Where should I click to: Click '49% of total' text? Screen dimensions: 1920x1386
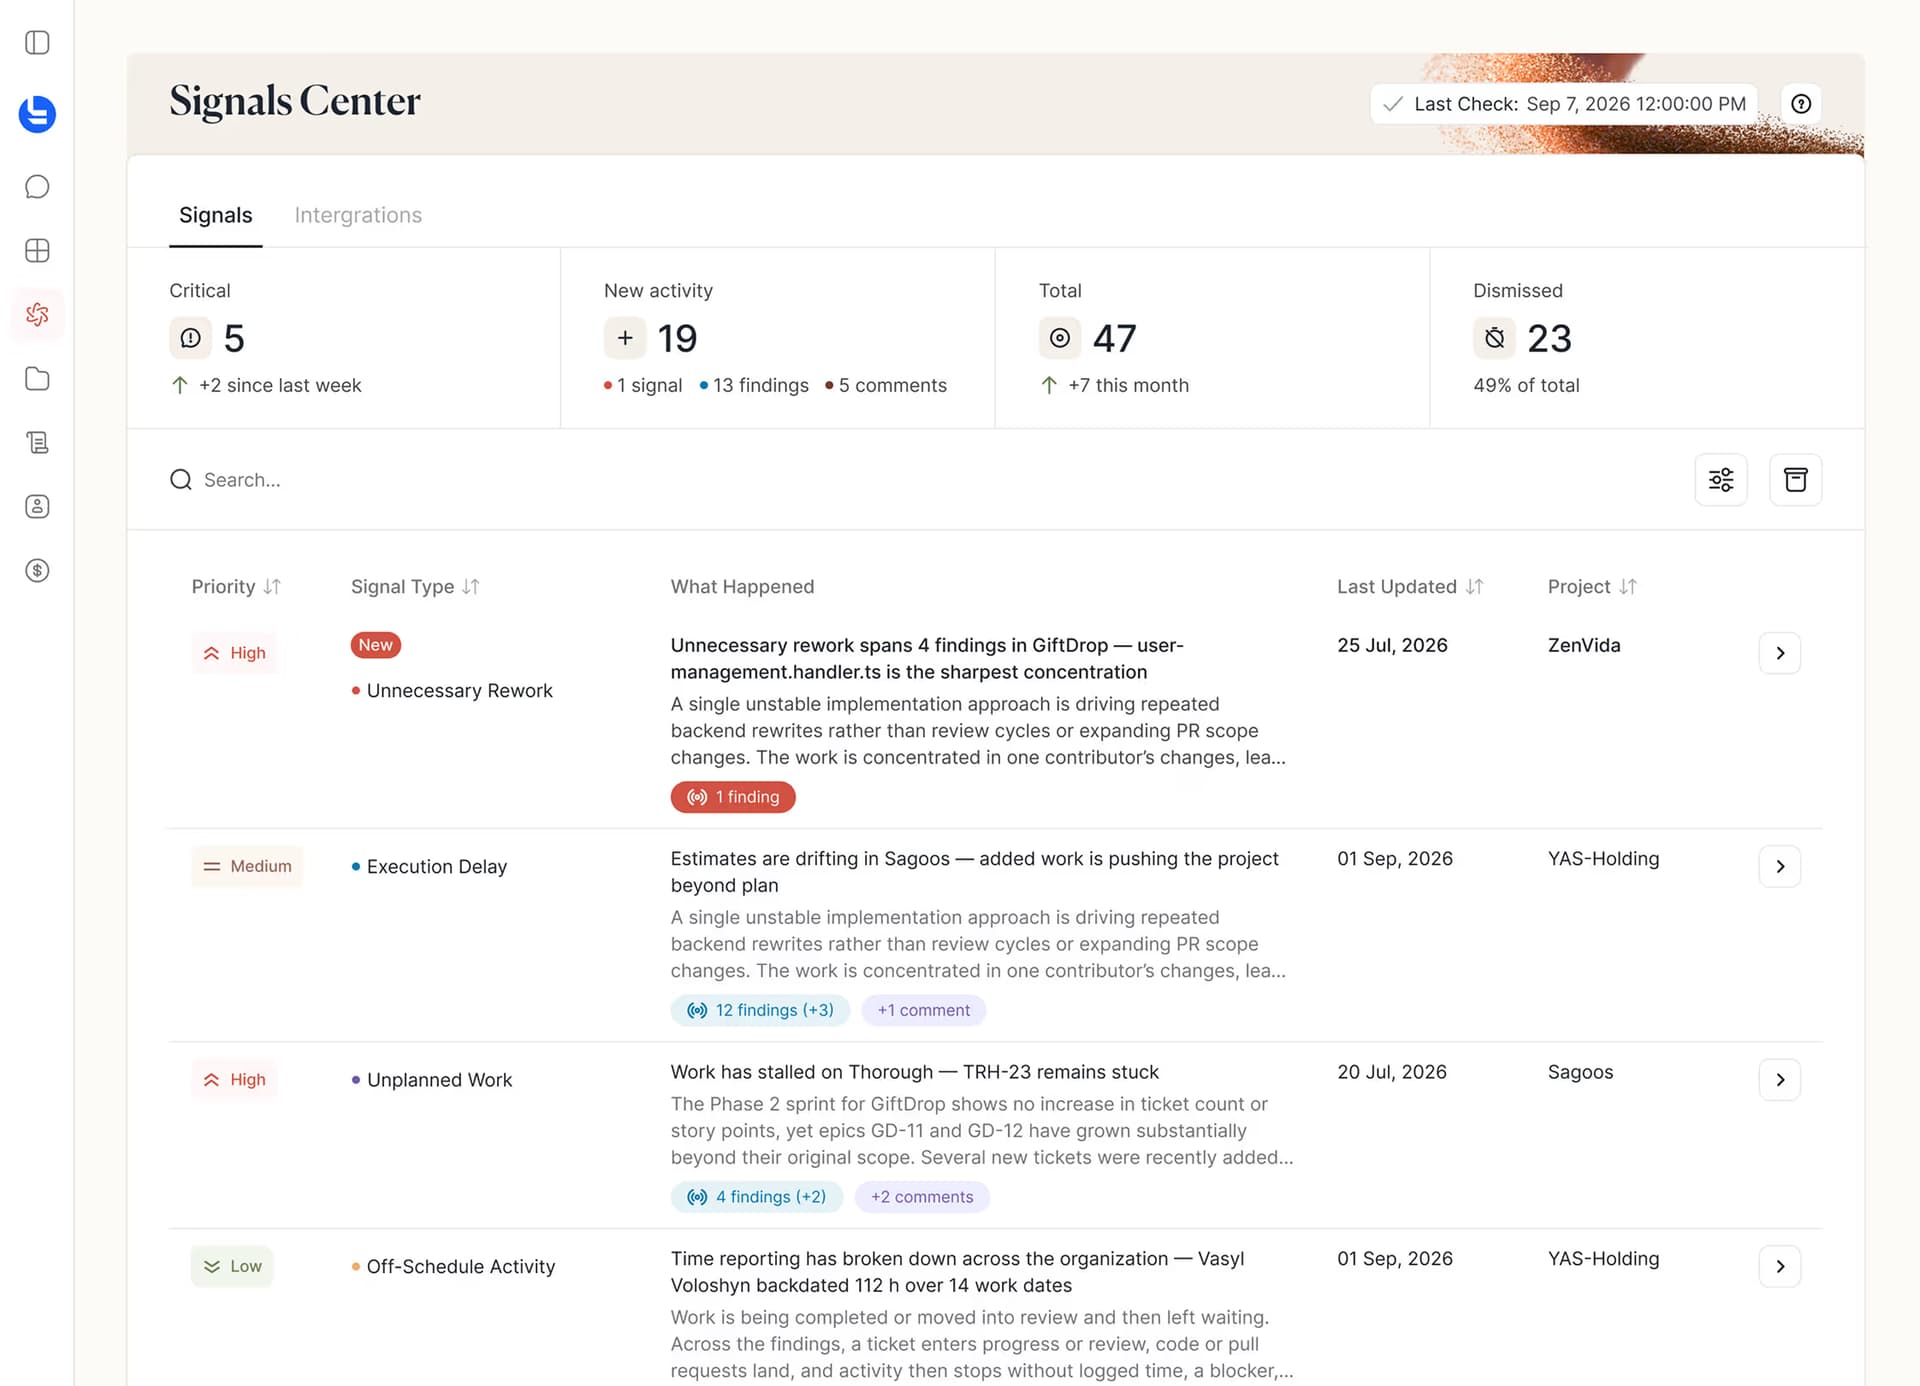click(x=1526, y=386)
